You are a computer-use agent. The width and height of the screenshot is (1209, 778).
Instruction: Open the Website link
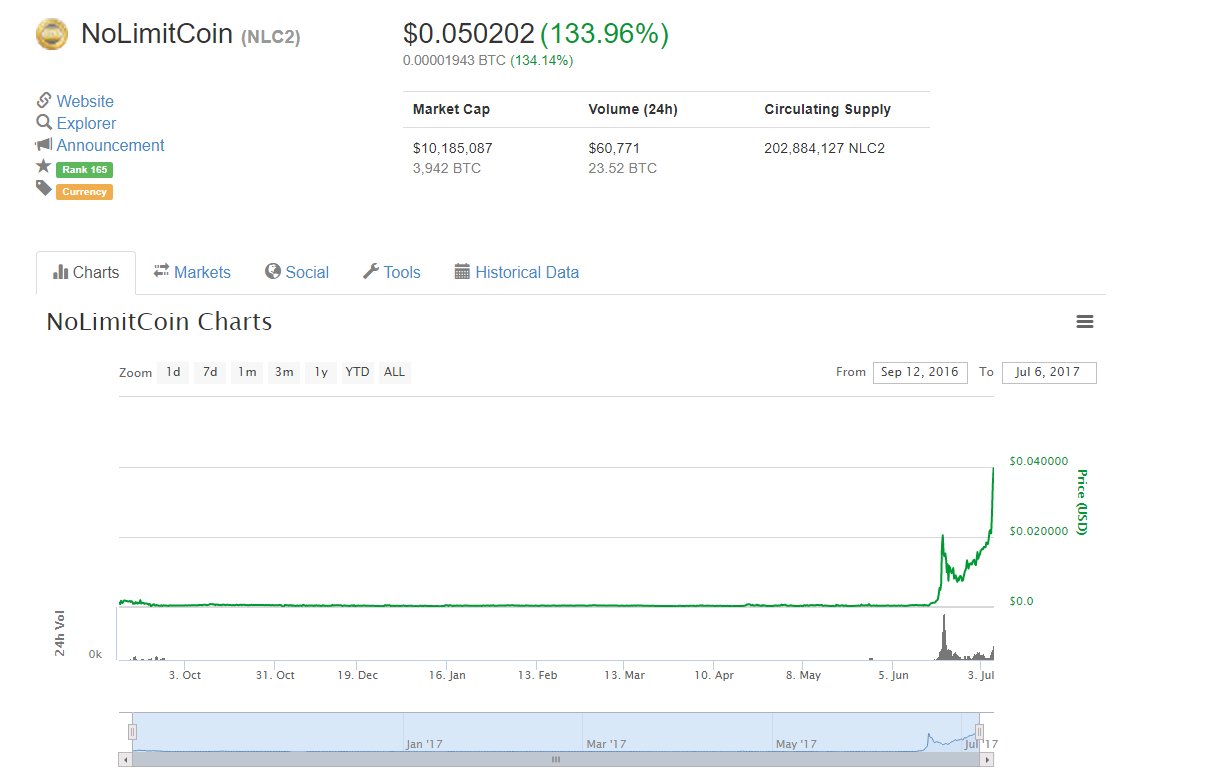[x=85, y=101]
